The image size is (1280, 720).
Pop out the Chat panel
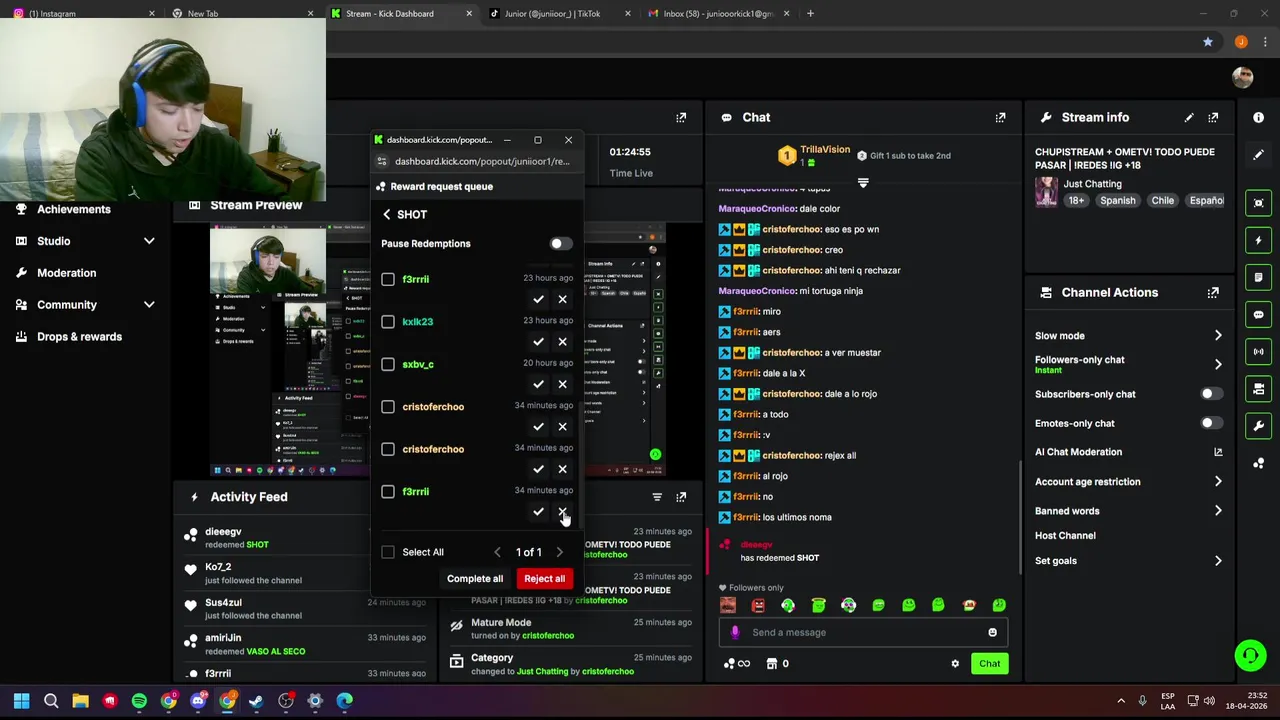point(1000,118)
